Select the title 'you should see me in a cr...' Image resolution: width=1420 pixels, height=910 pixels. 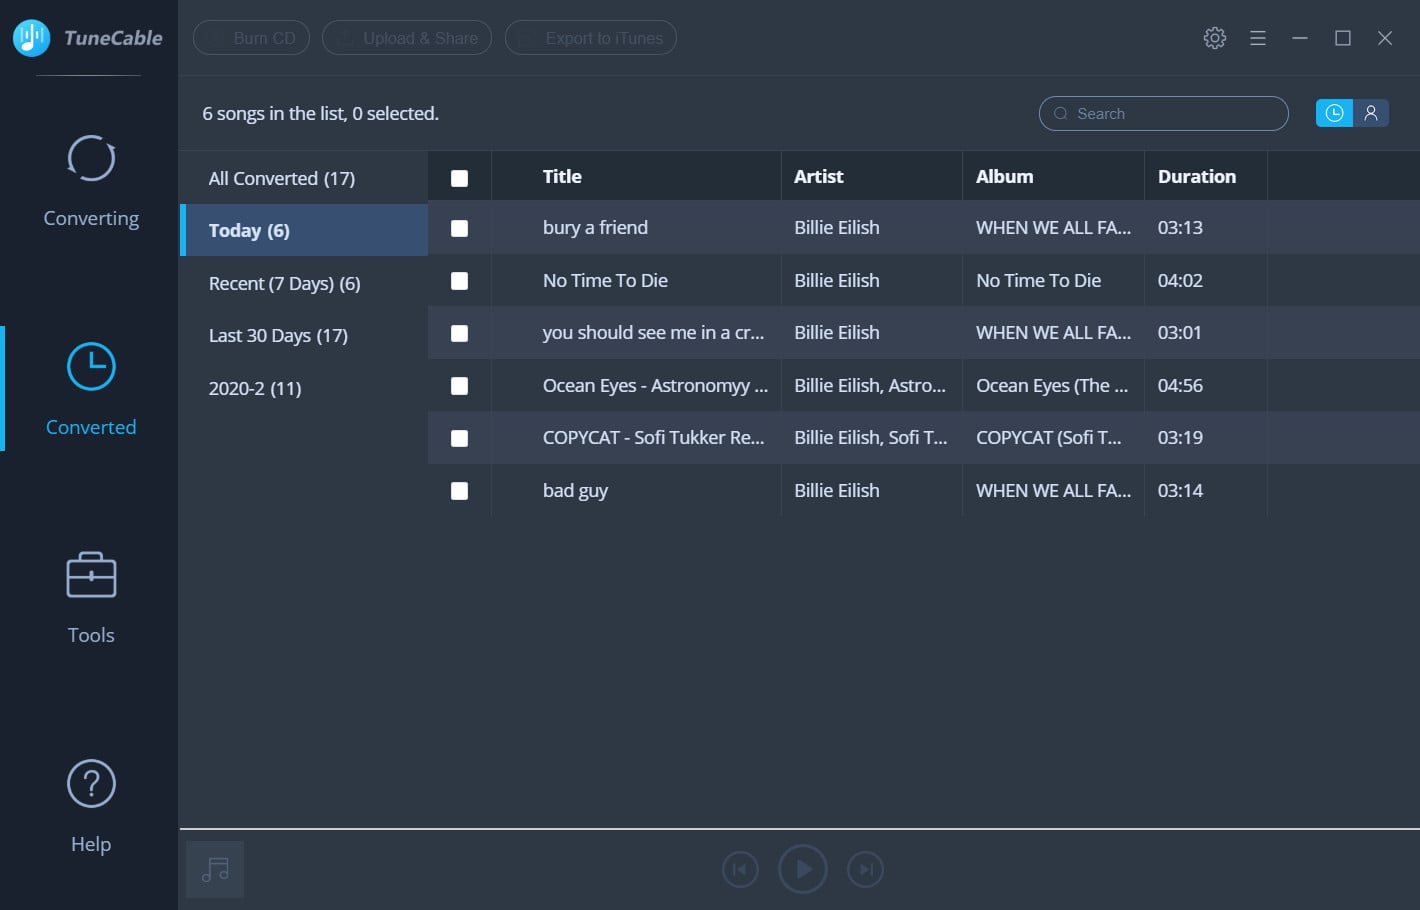[x=653, y=333]
